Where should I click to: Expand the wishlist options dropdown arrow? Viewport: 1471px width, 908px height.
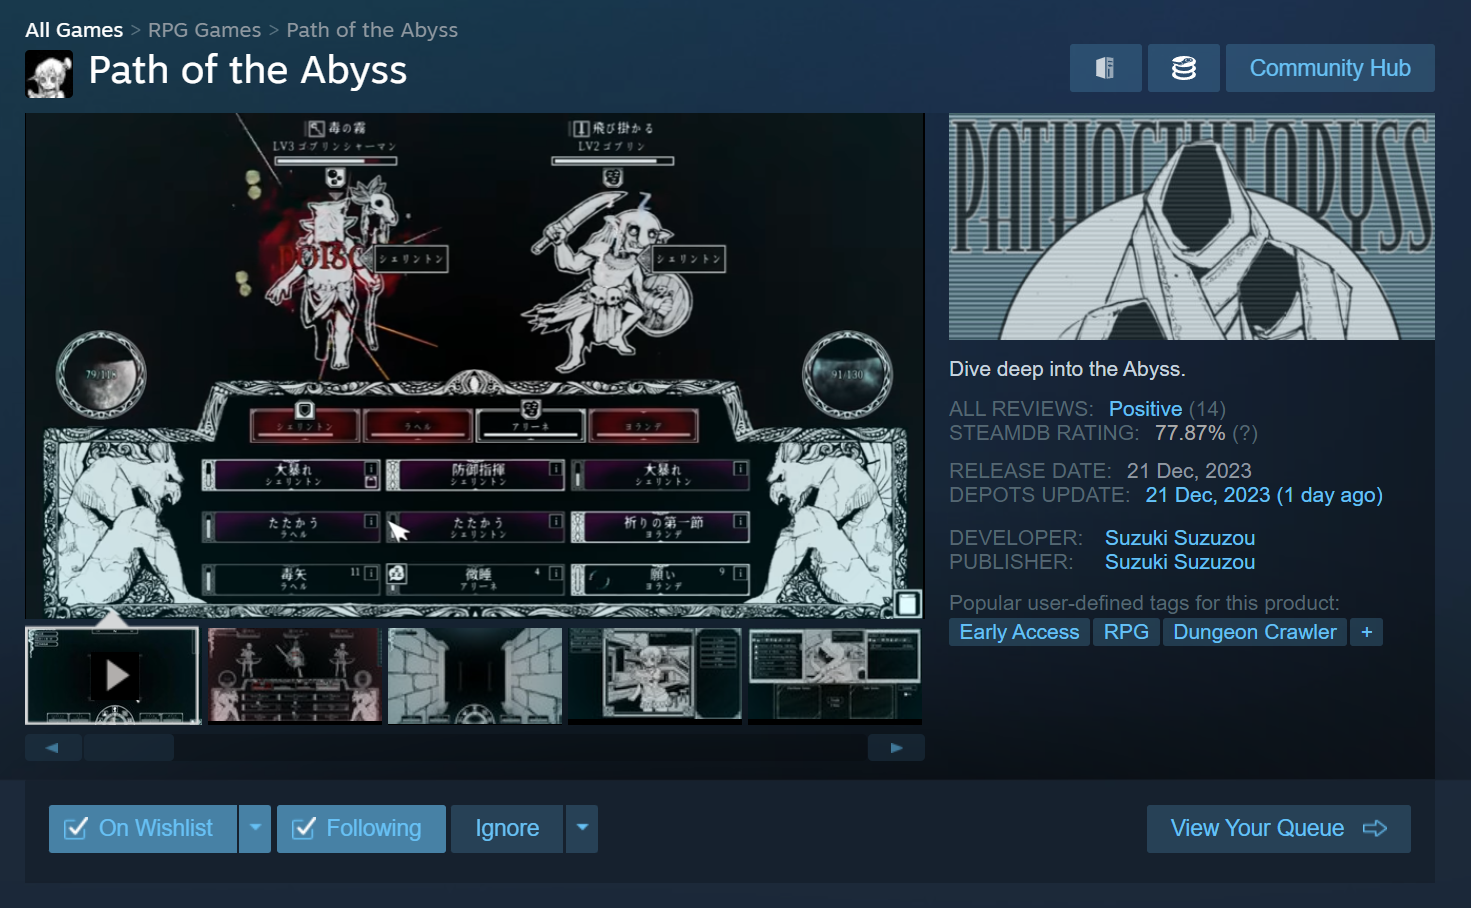(255, 829)
